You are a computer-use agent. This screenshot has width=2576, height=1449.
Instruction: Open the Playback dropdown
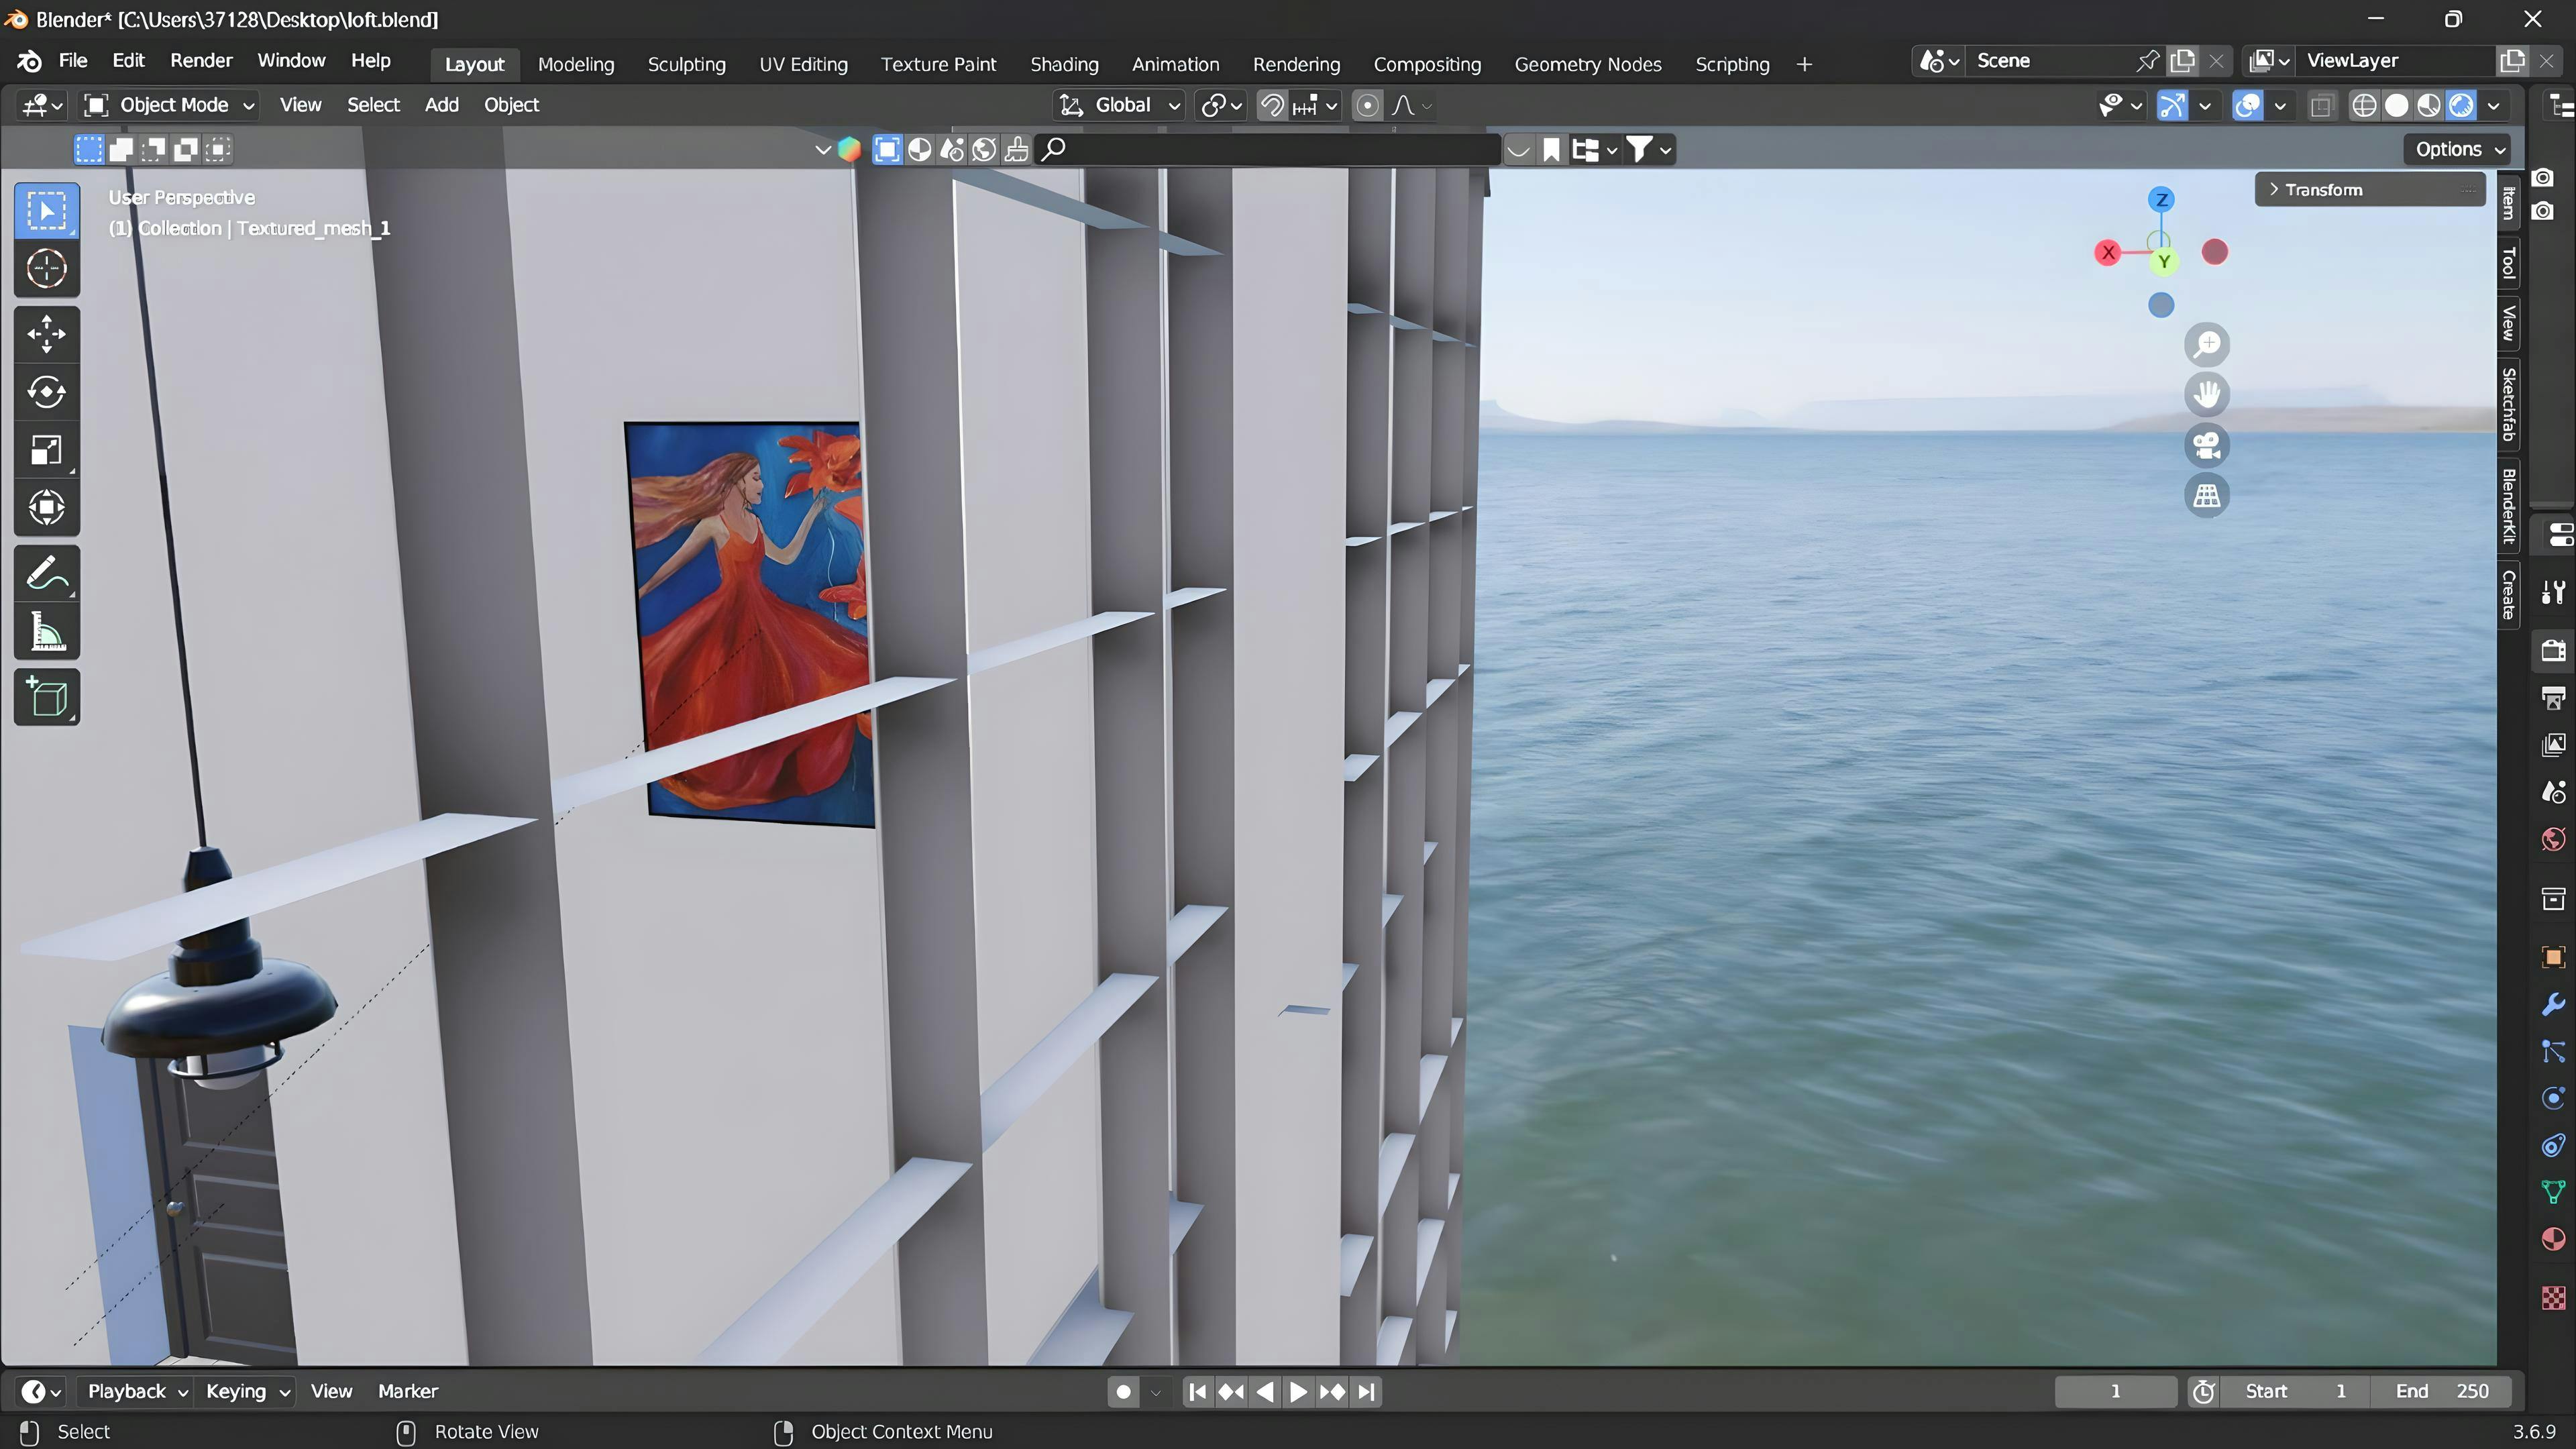137,1391
